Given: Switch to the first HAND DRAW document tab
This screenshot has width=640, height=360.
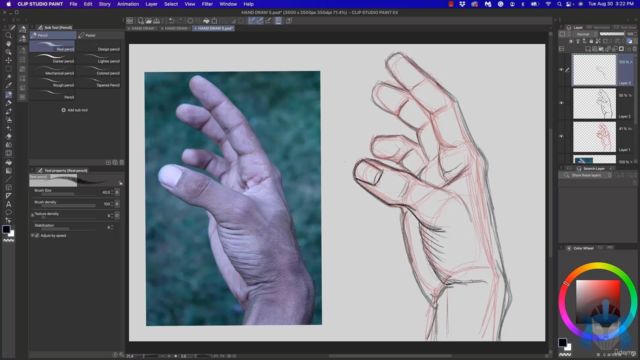Looking at the screenshot, I should 142,29.
